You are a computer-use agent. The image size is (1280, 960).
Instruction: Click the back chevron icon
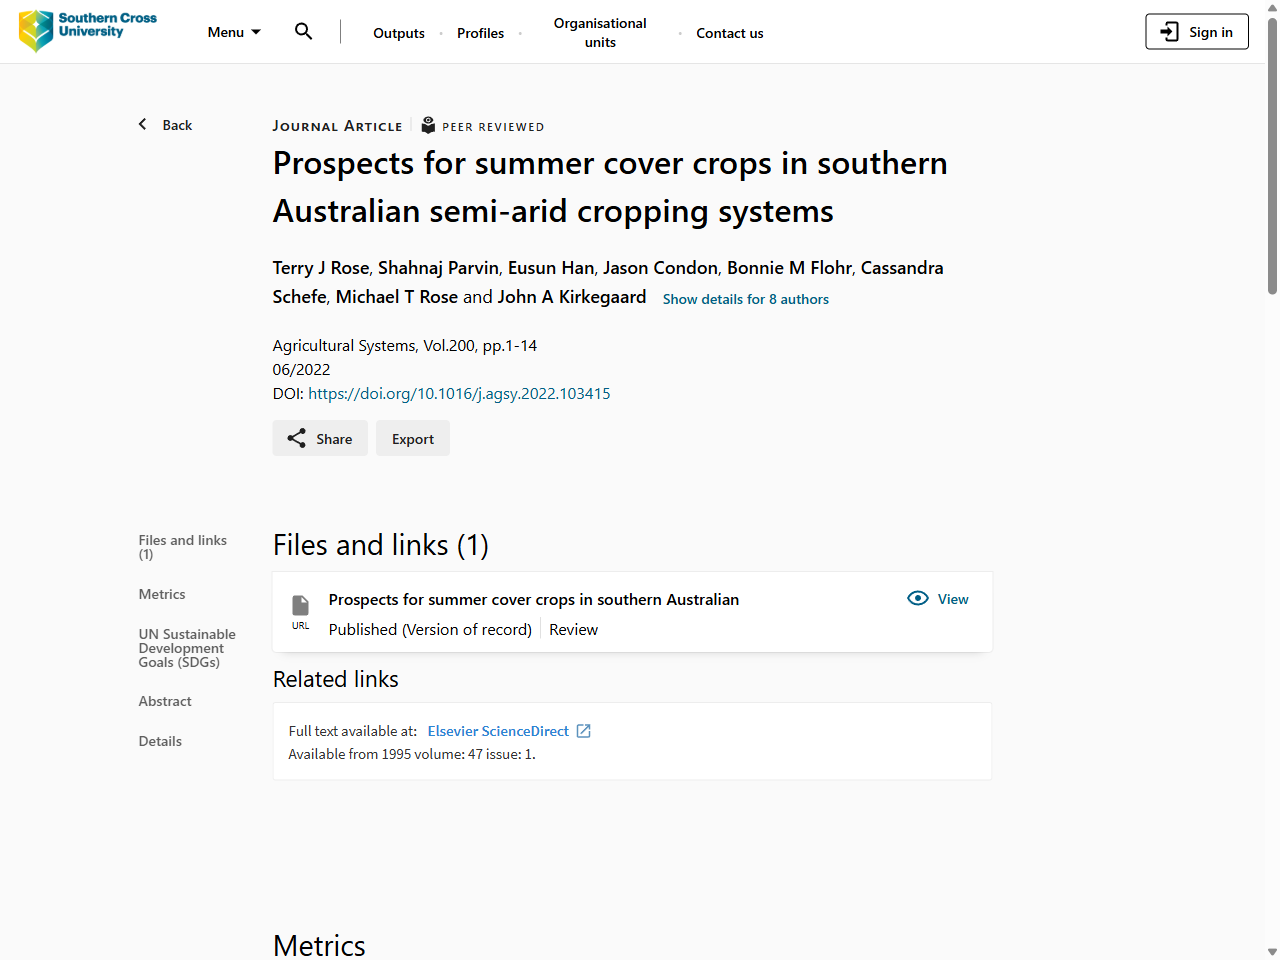[x=142, y=123]
